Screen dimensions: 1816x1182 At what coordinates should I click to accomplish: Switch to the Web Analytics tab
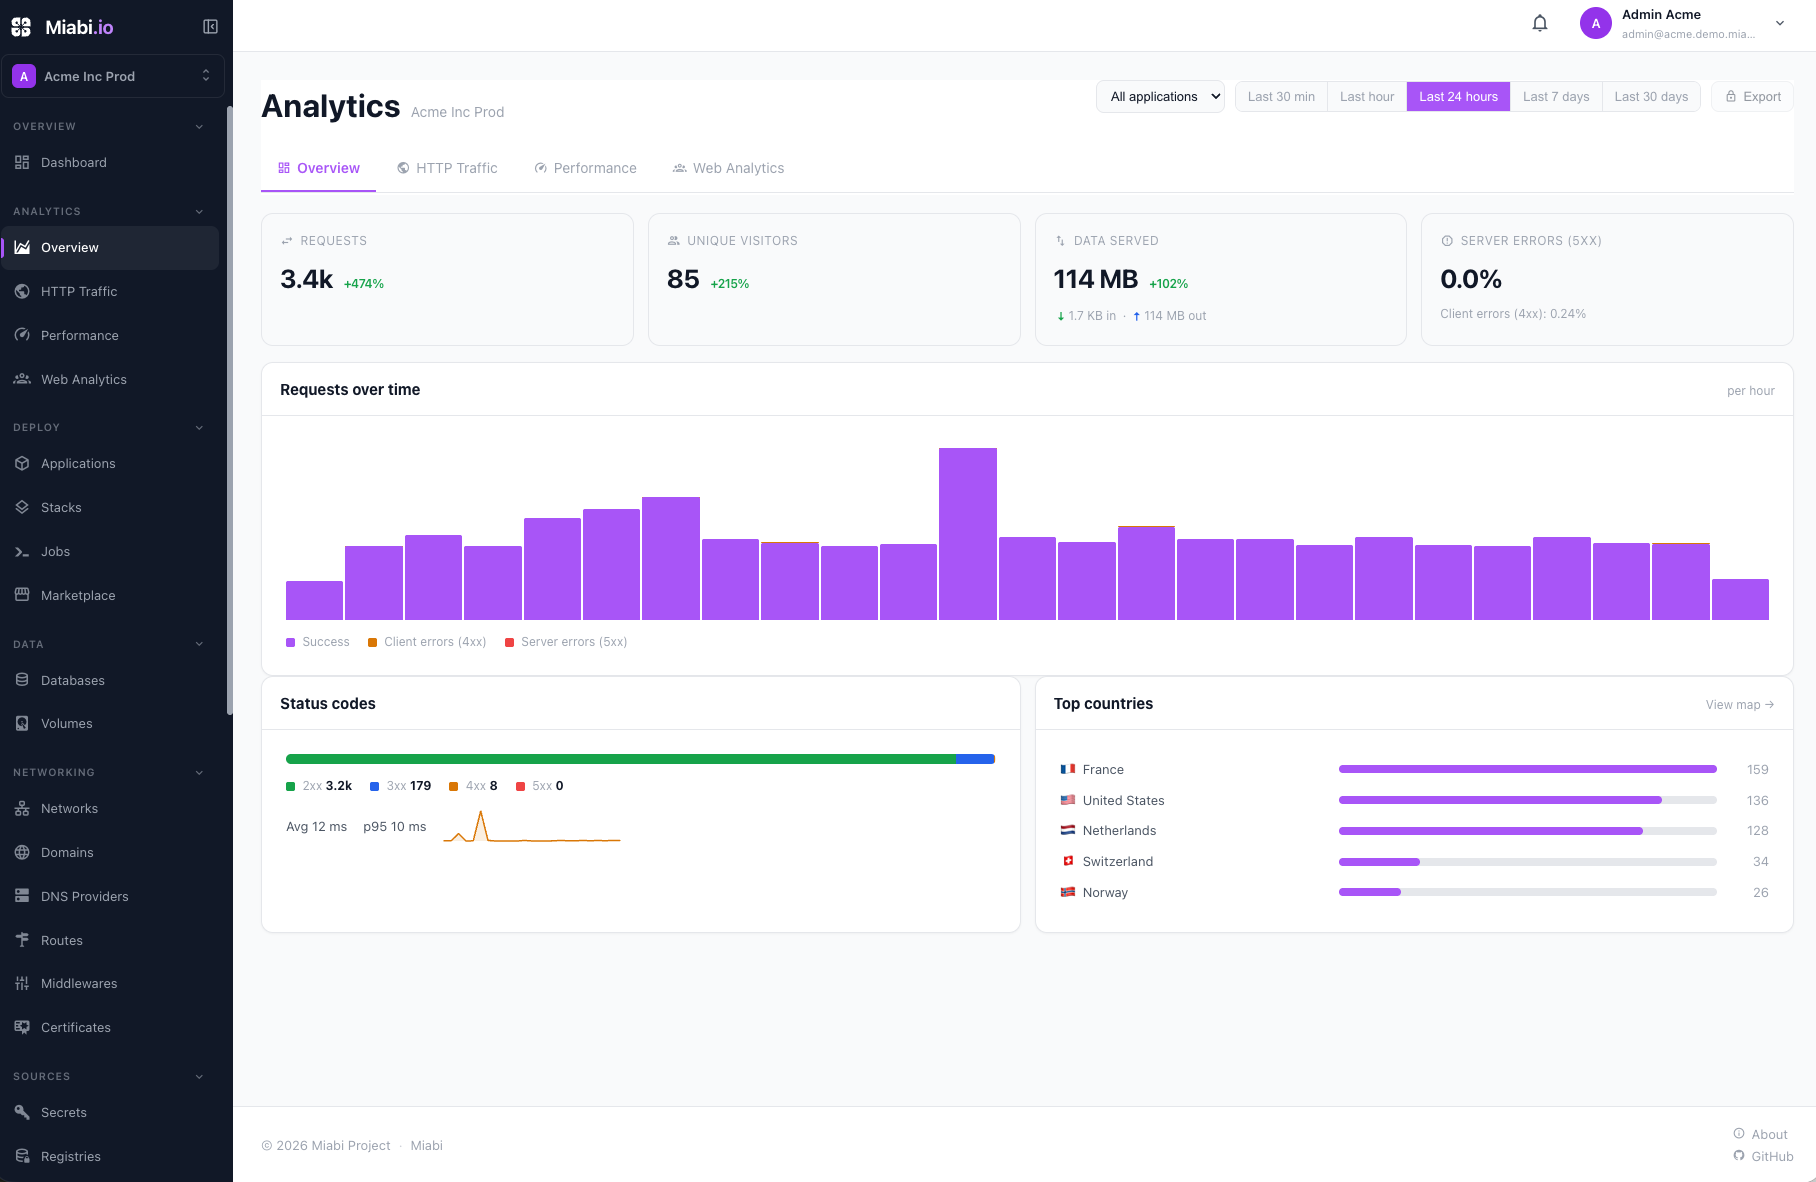[x=728, y=168]
